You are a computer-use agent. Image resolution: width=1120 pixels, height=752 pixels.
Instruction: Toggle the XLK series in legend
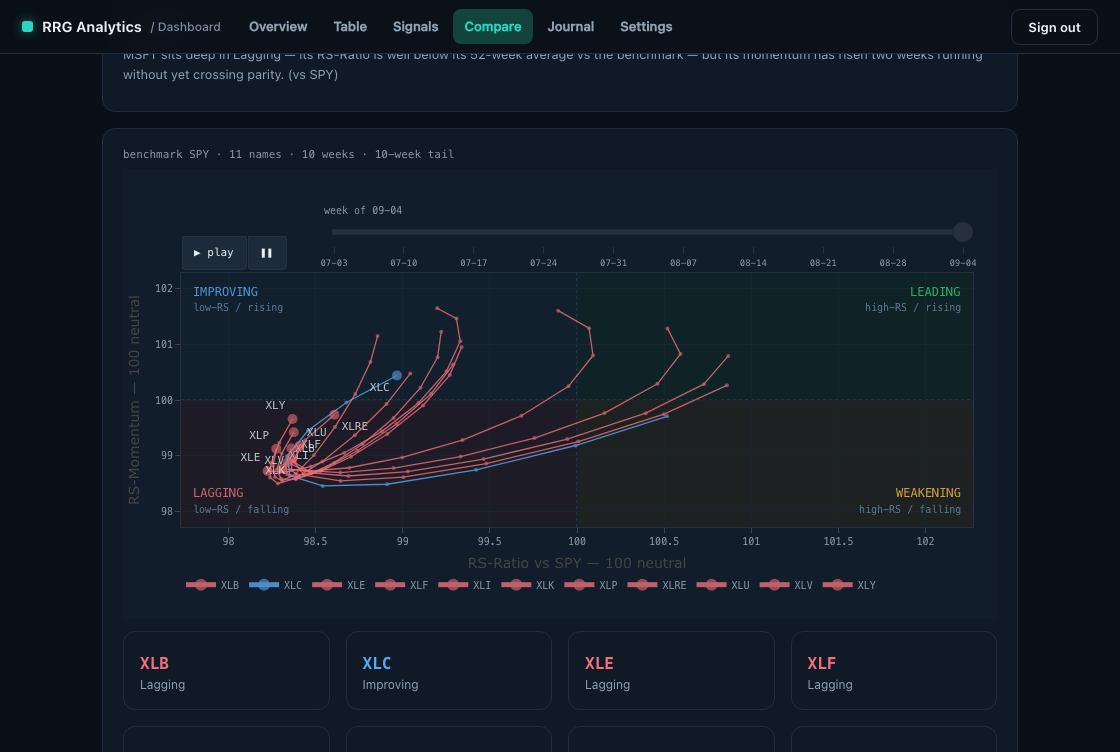(x=529, y=585)
